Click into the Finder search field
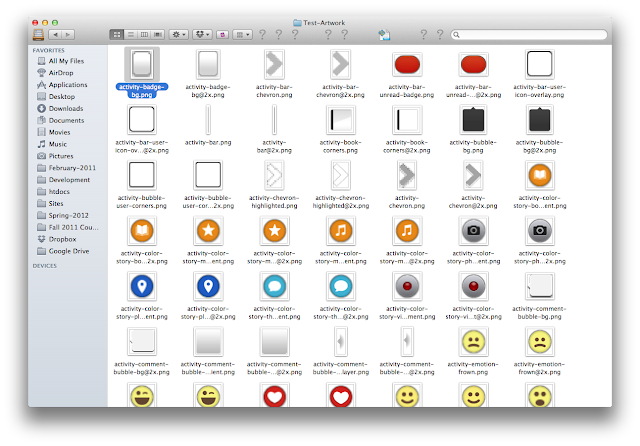Screen dimensions: 640x446 529,35
